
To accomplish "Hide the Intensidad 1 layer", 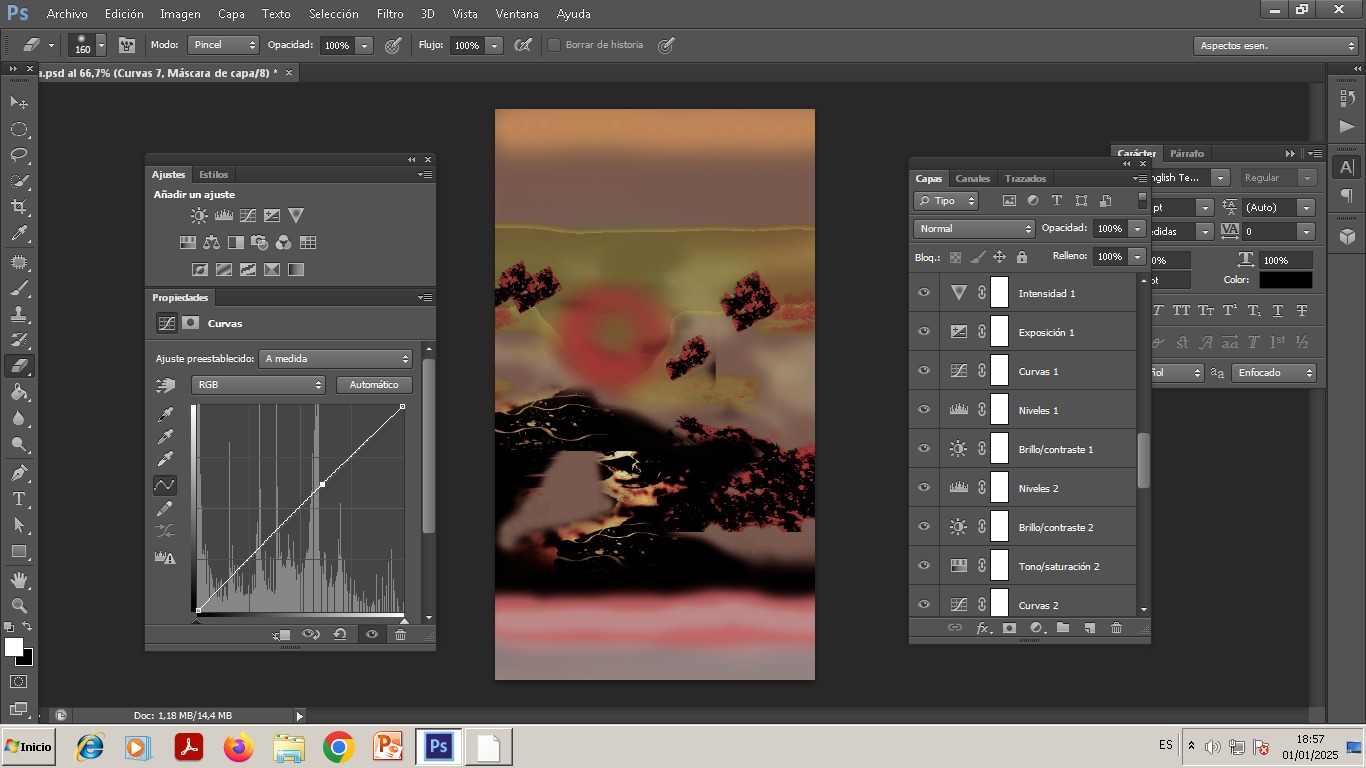I will click(x=924, y=293).
